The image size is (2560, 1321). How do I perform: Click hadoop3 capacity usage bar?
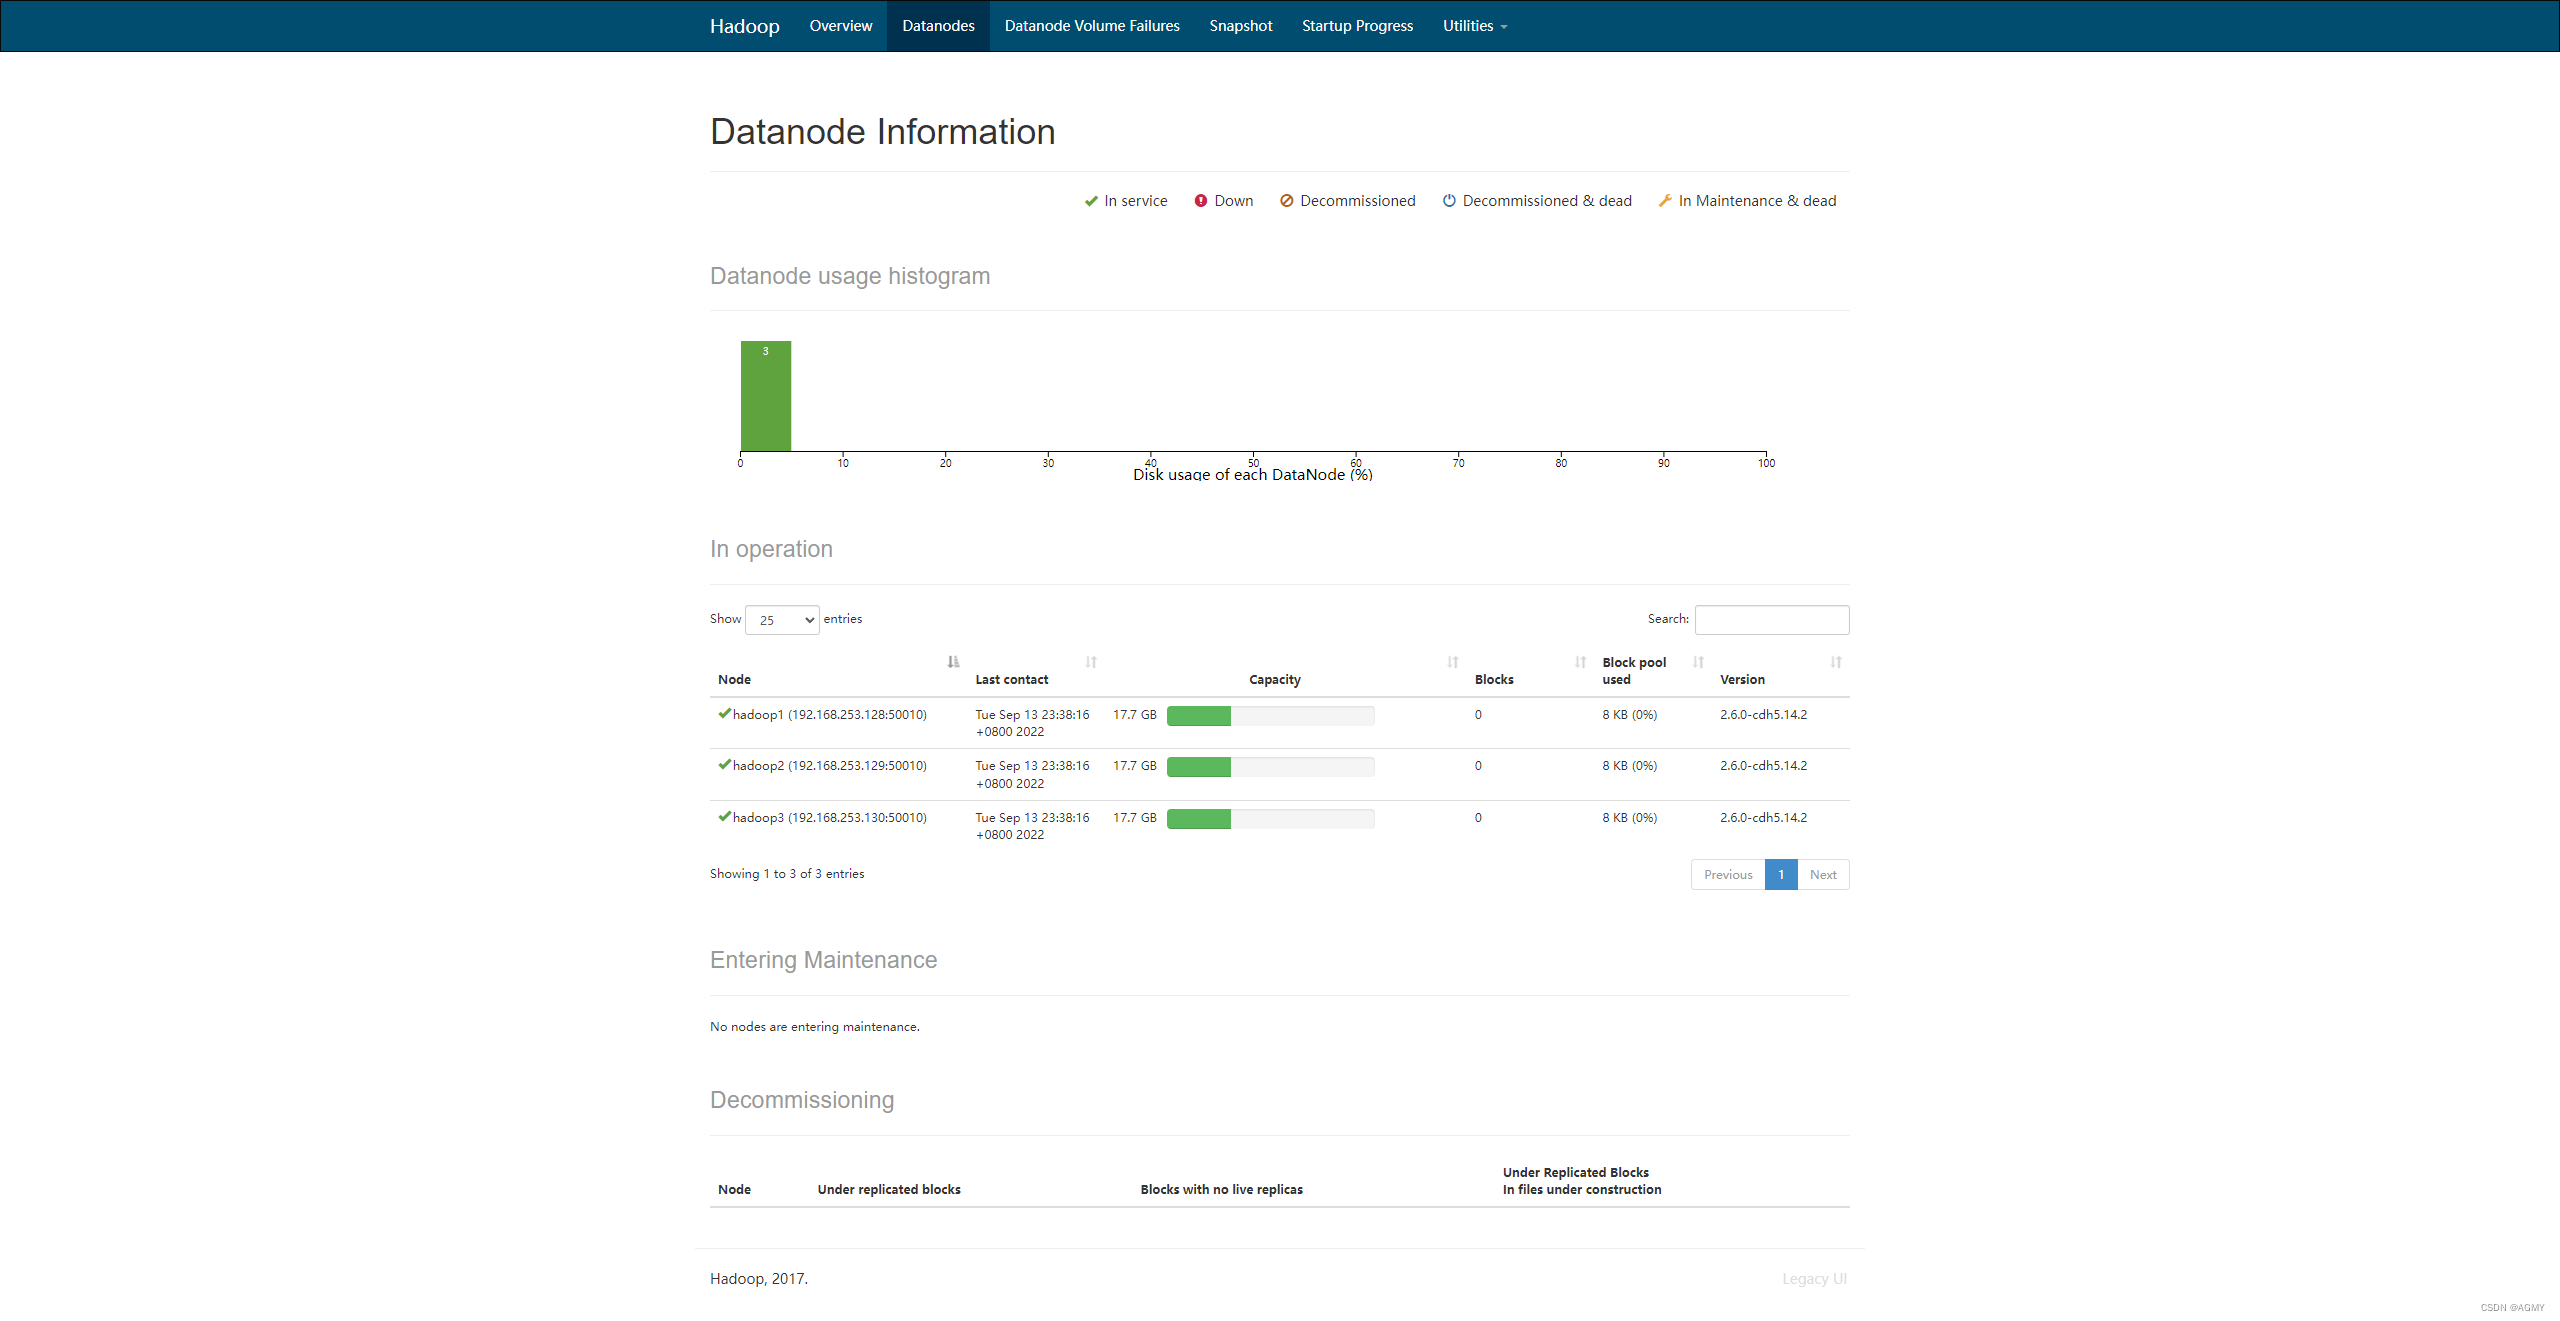click(1270, 819)
